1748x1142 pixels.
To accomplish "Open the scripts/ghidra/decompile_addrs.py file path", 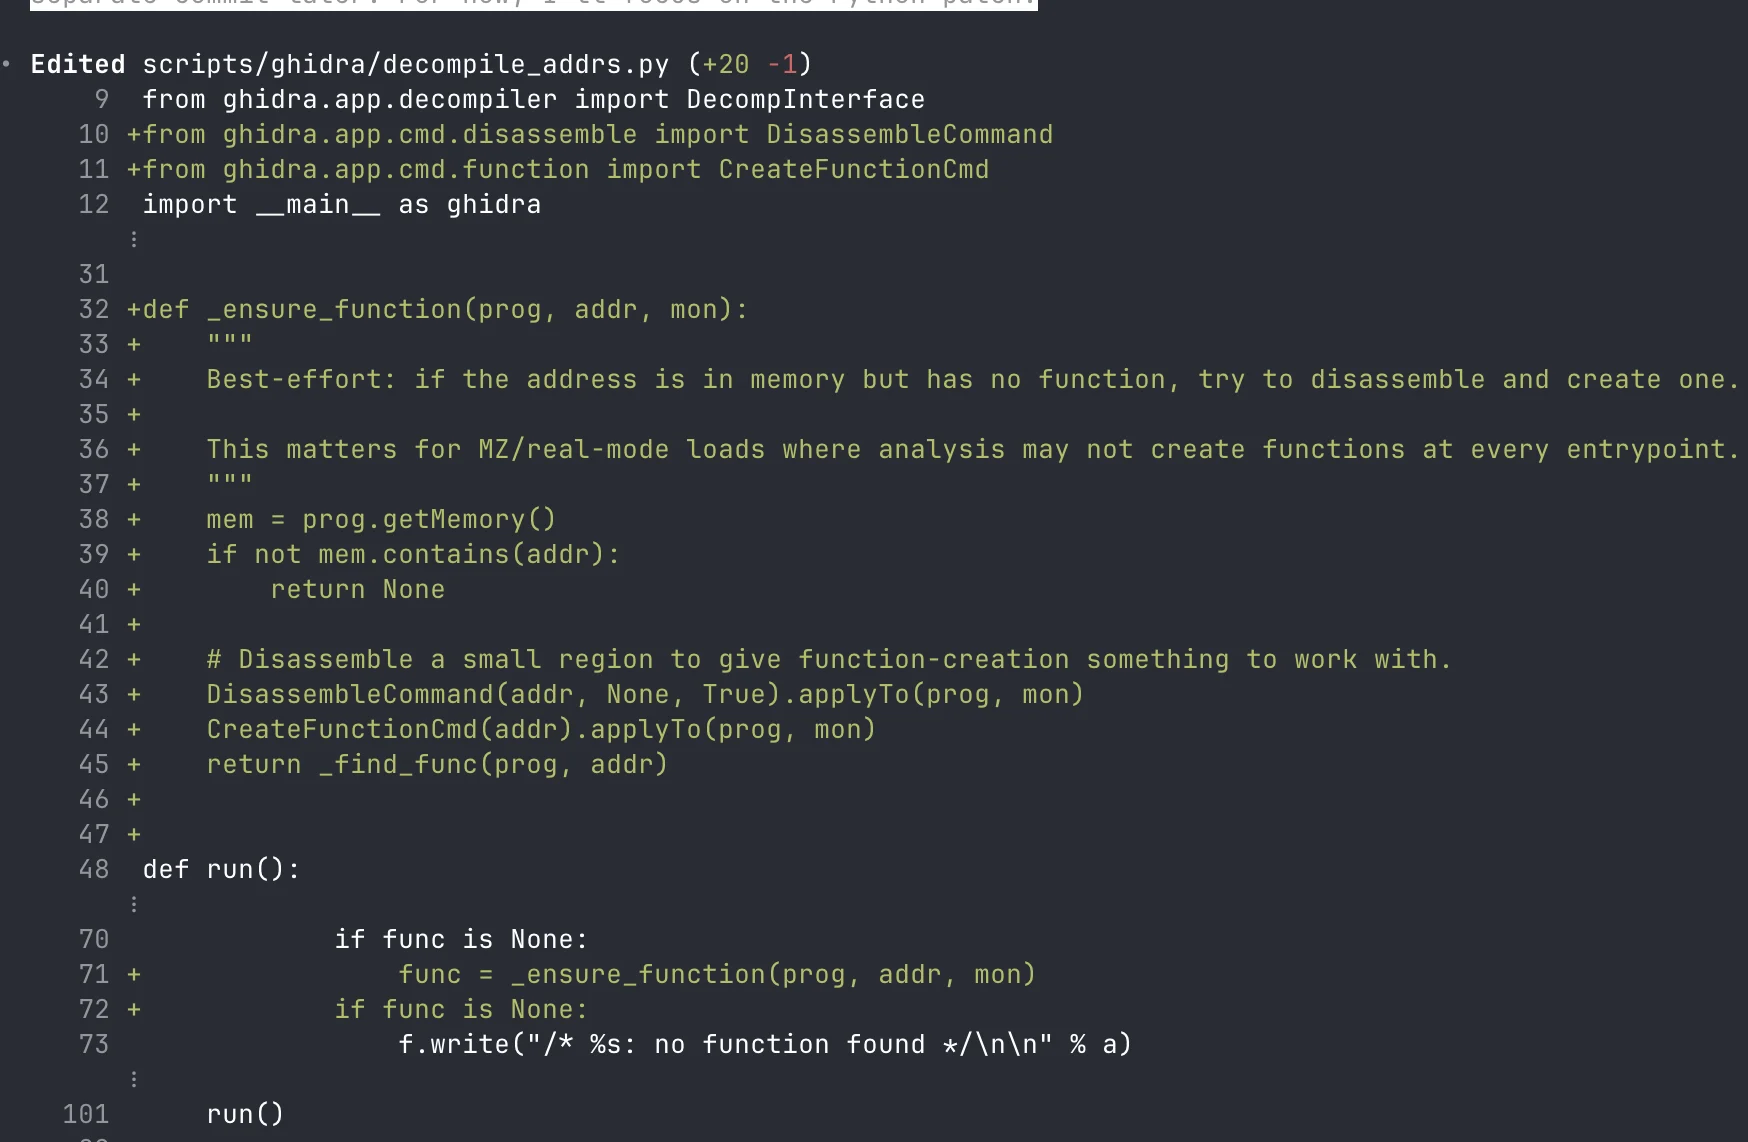I will [x=405, y=65].
